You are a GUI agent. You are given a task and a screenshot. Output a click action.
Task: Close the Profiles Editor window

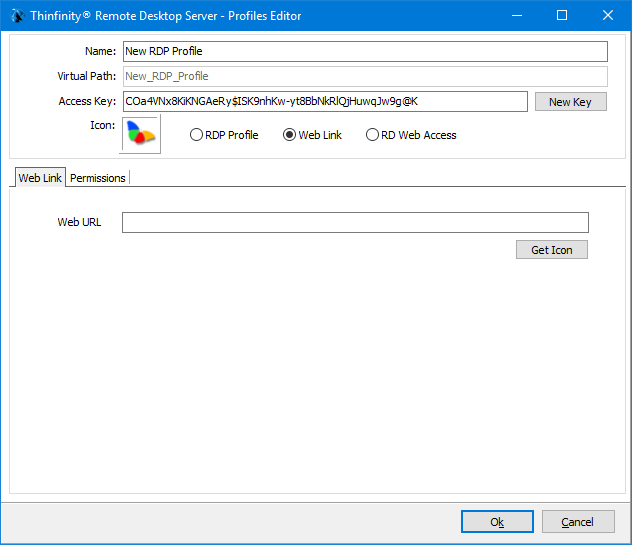[x=608, y=16]
